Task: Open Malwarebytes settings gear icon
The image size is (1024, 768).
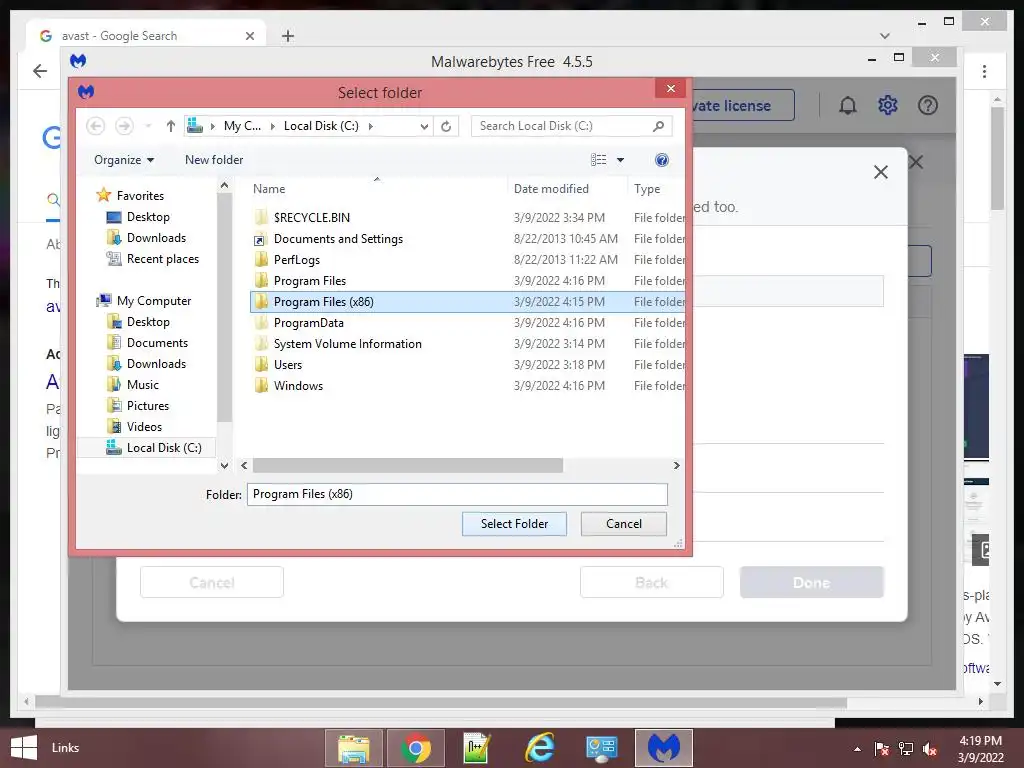Action: (888, 105)
